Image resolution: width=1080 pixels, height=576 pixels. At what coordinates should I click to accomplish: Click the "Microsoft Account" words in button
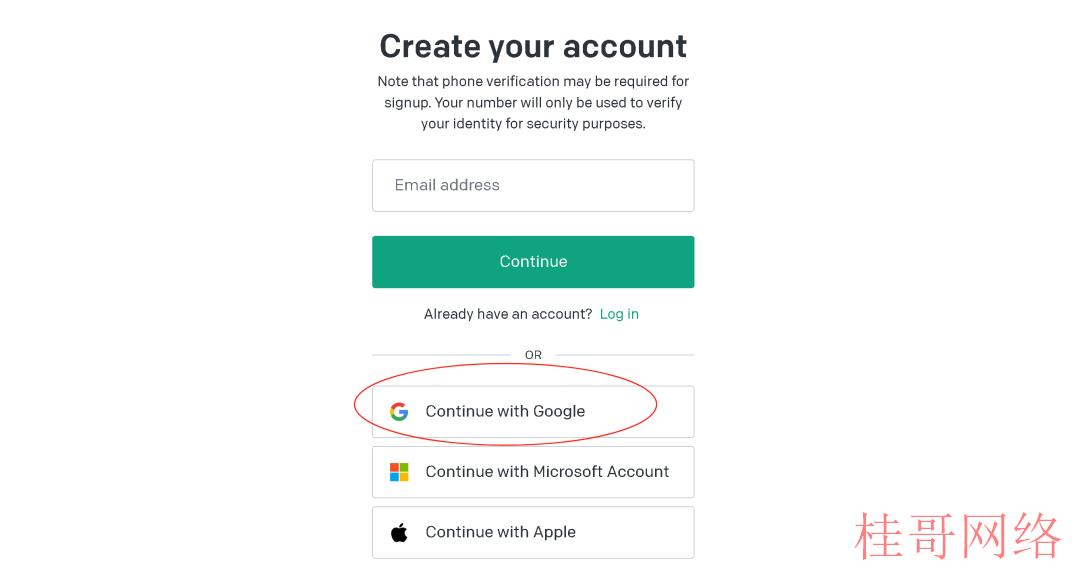601,472
